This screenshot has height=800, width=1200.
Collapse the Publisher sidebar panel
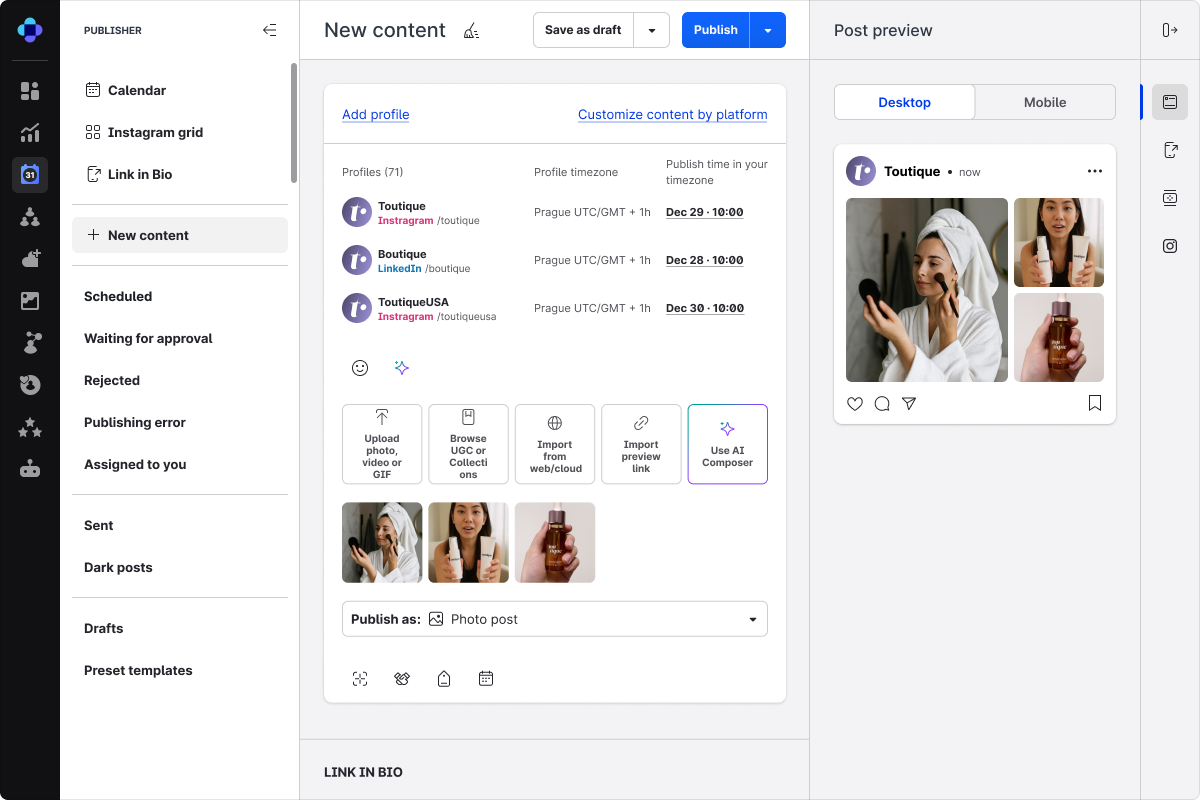pos(269,30)
